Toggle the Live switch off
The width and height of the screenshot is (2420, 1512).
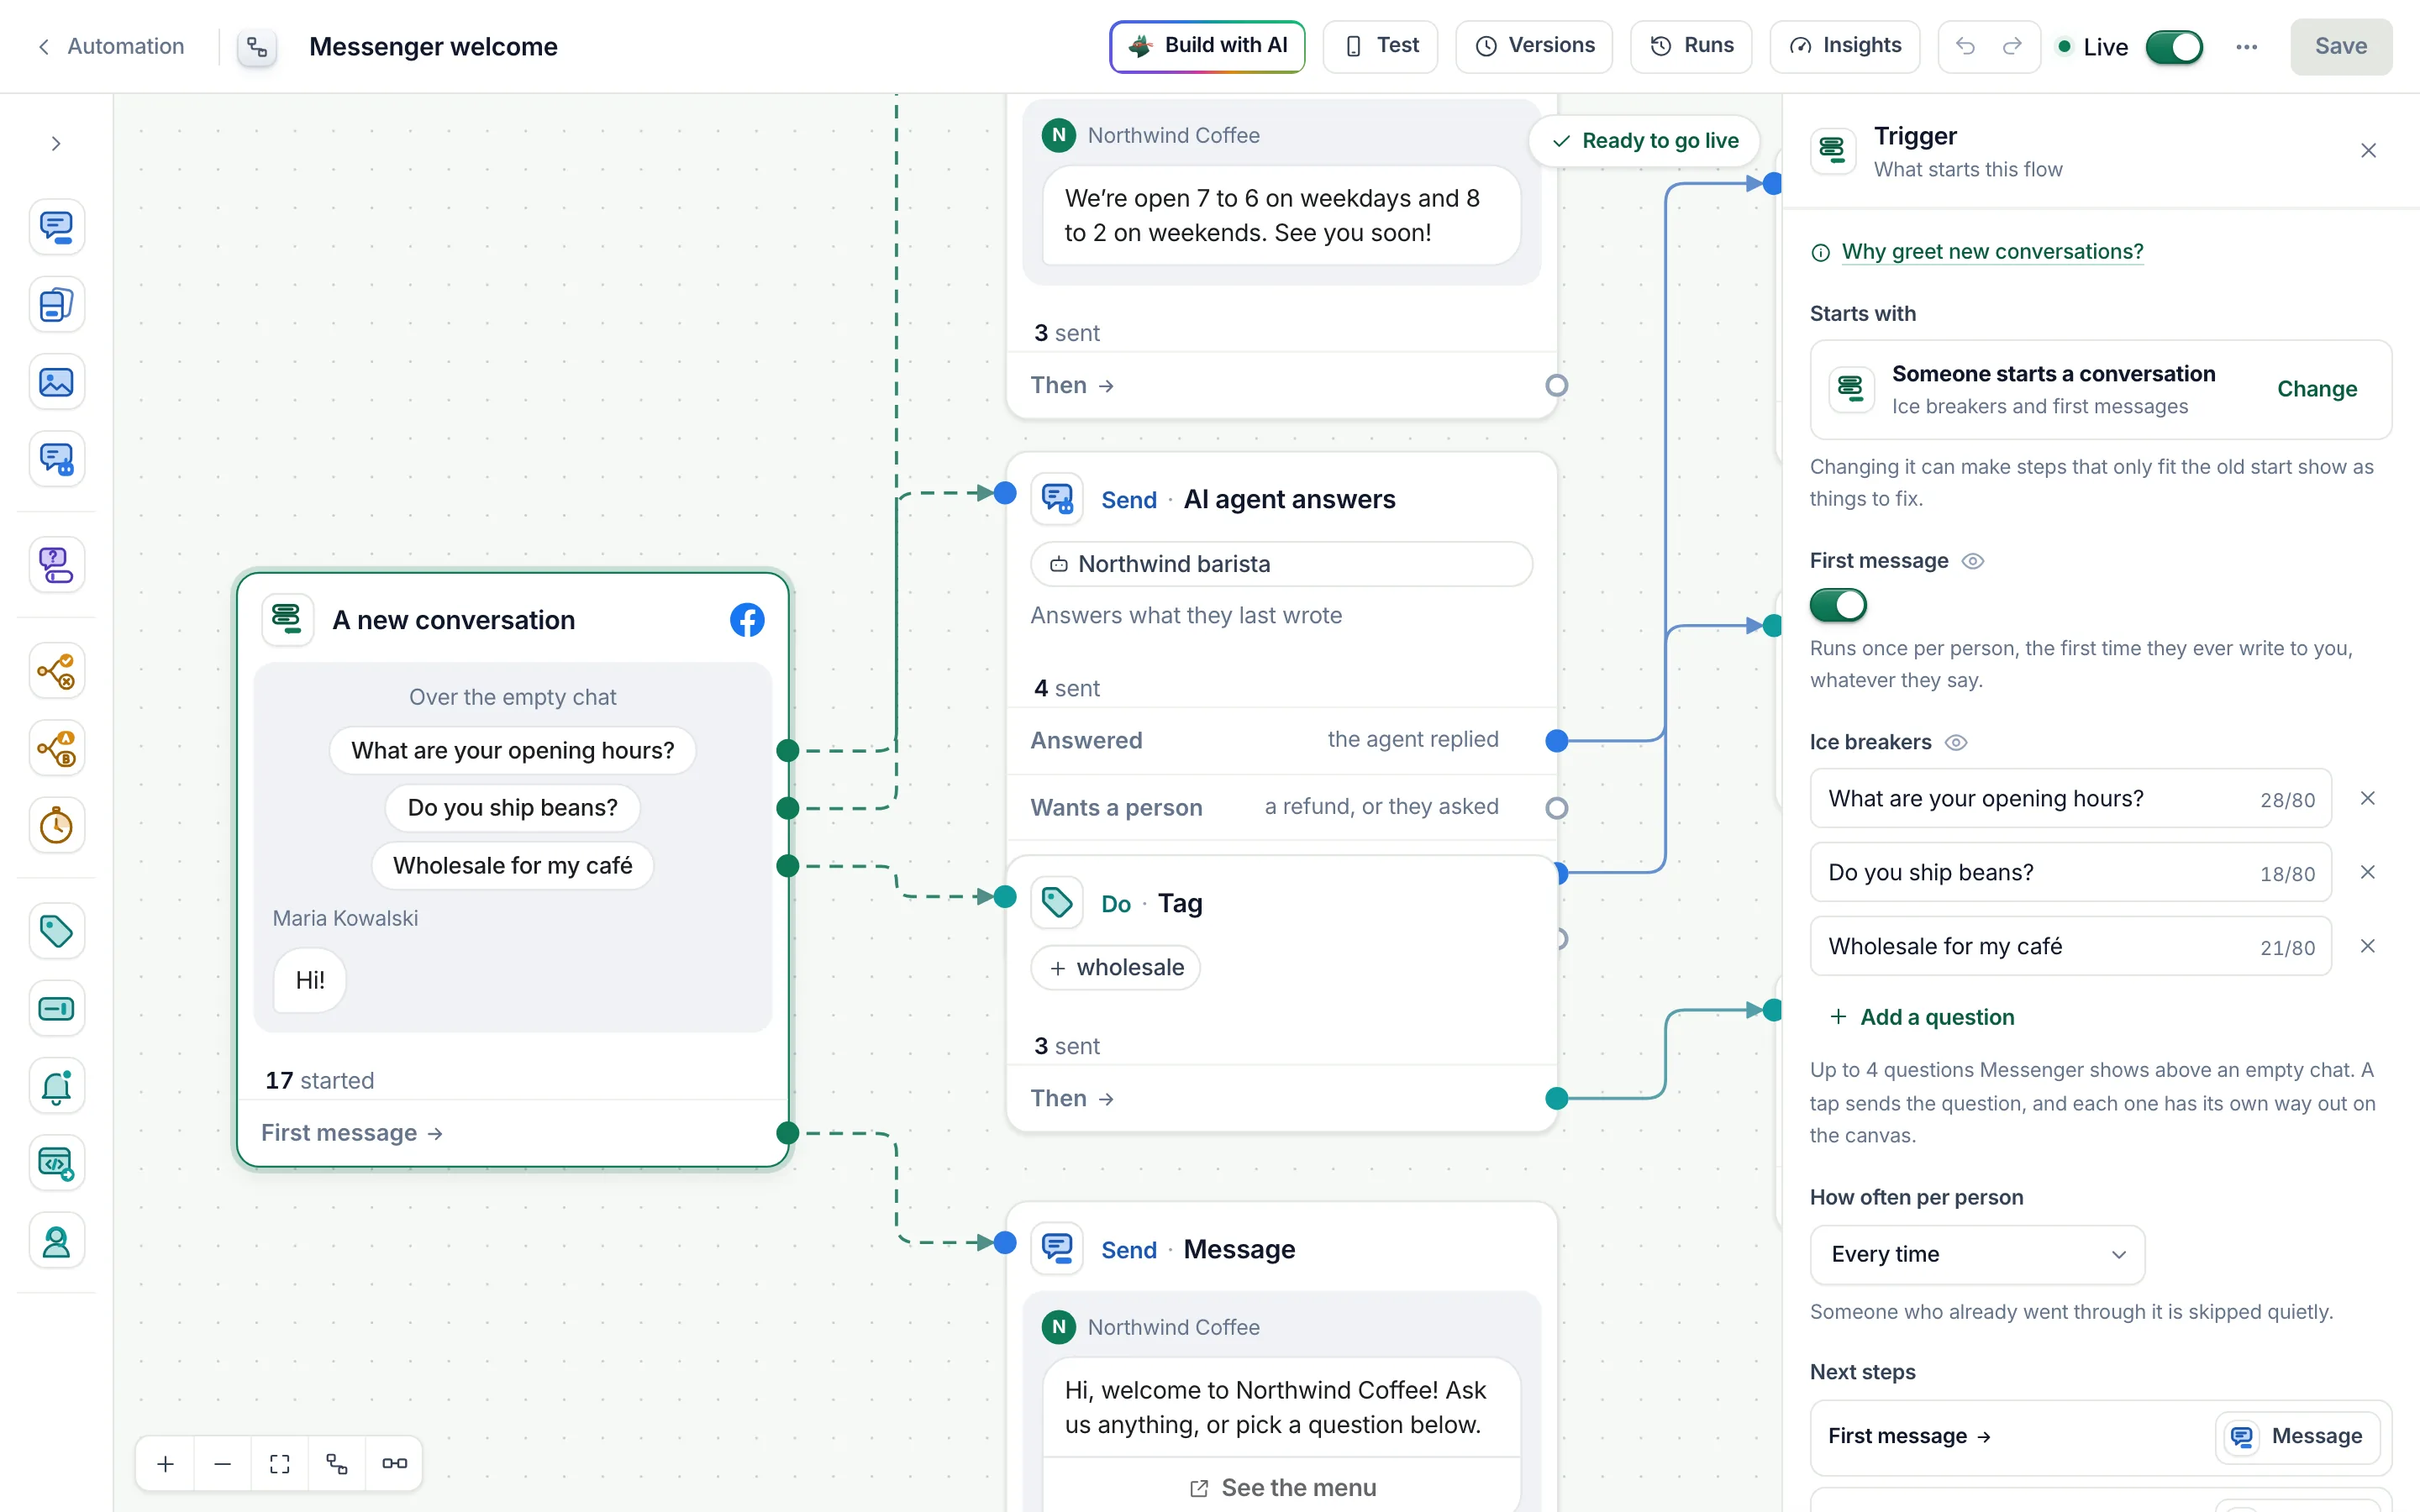pos(2174,47)
